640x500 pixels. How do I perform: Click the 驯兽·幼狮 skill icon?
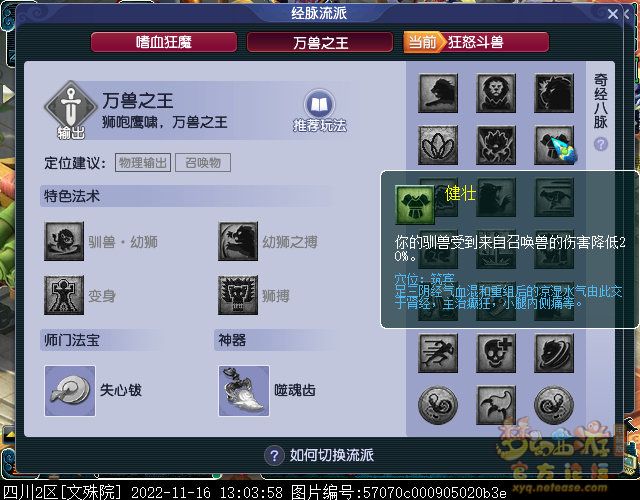(x=64, y=241)
